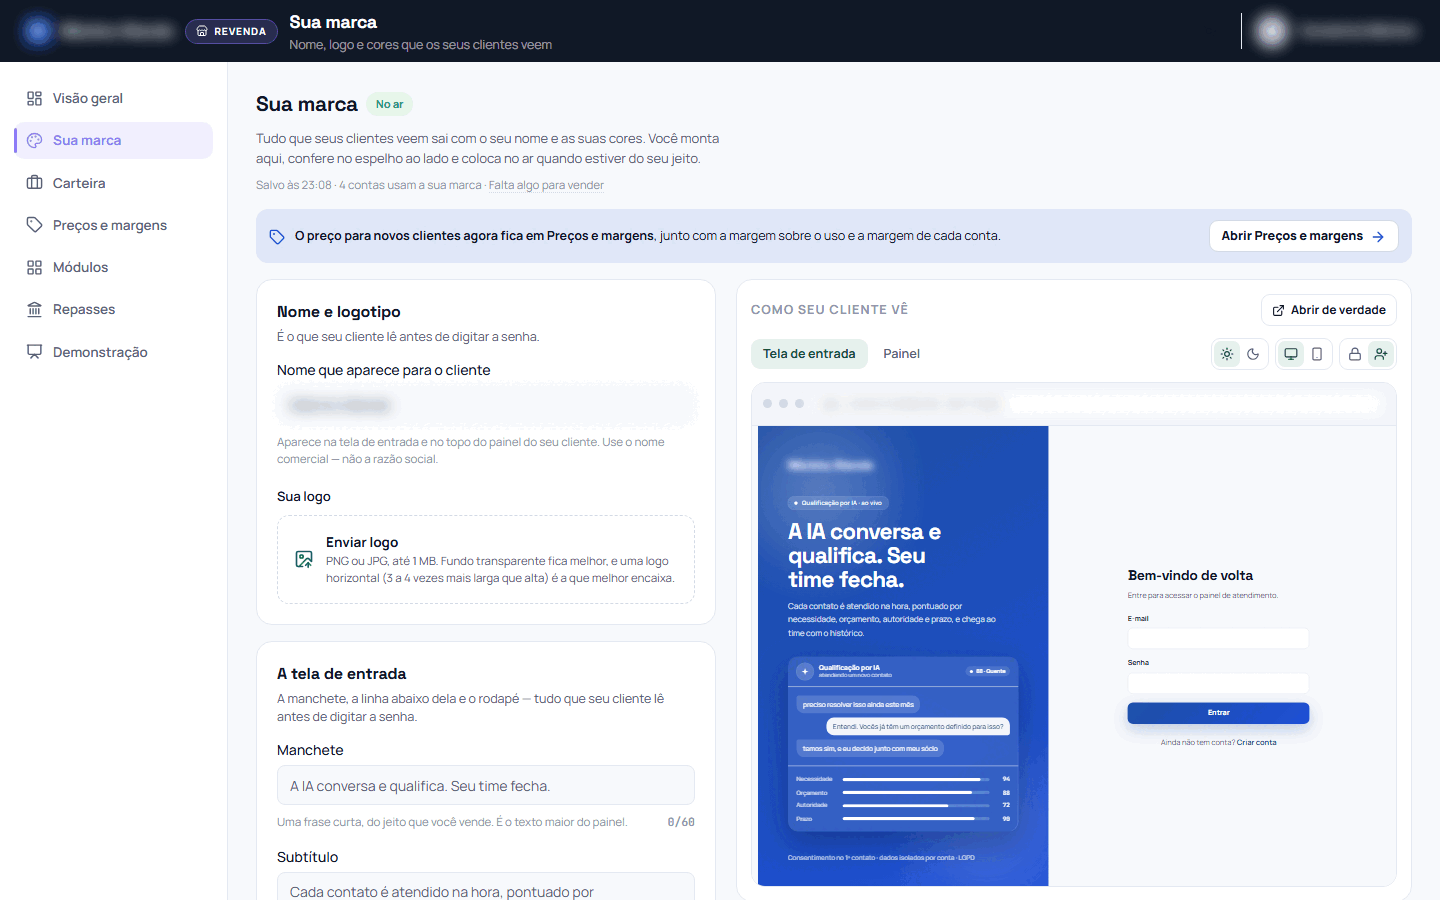Click the Falta algo para vender link
Screen dimensions: 1440x900
pos(546,185)
